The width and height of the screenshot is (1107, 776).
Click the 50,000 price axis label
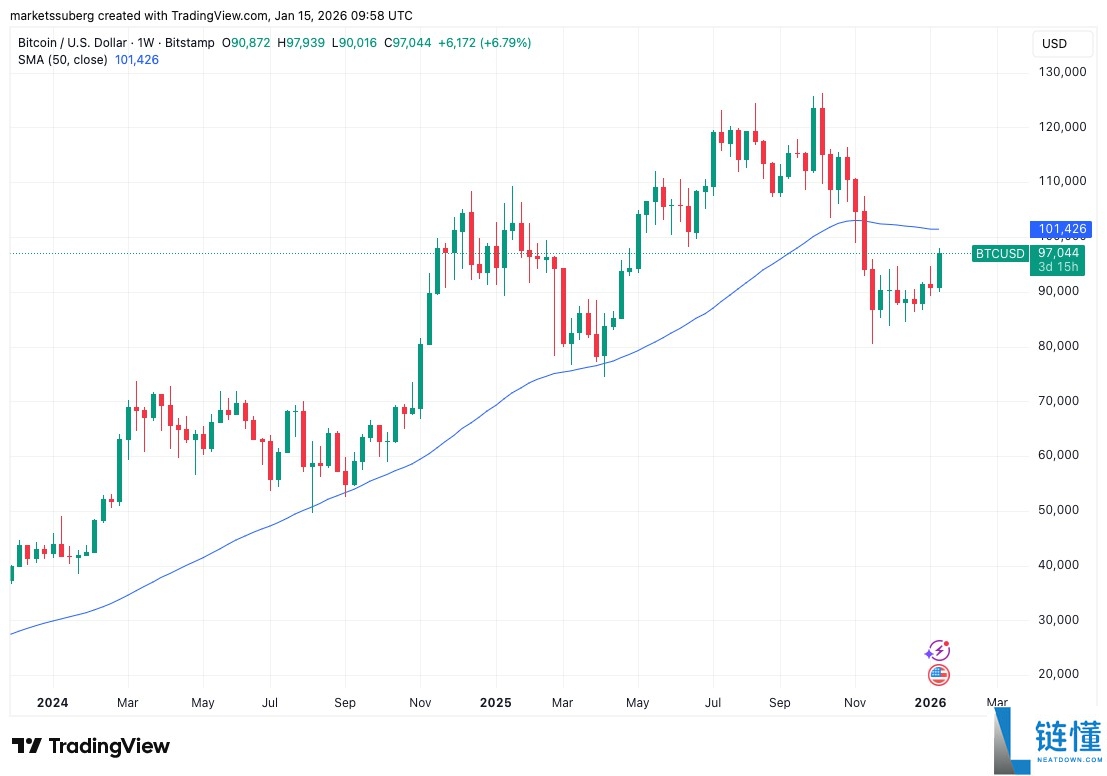(1058, 510)
